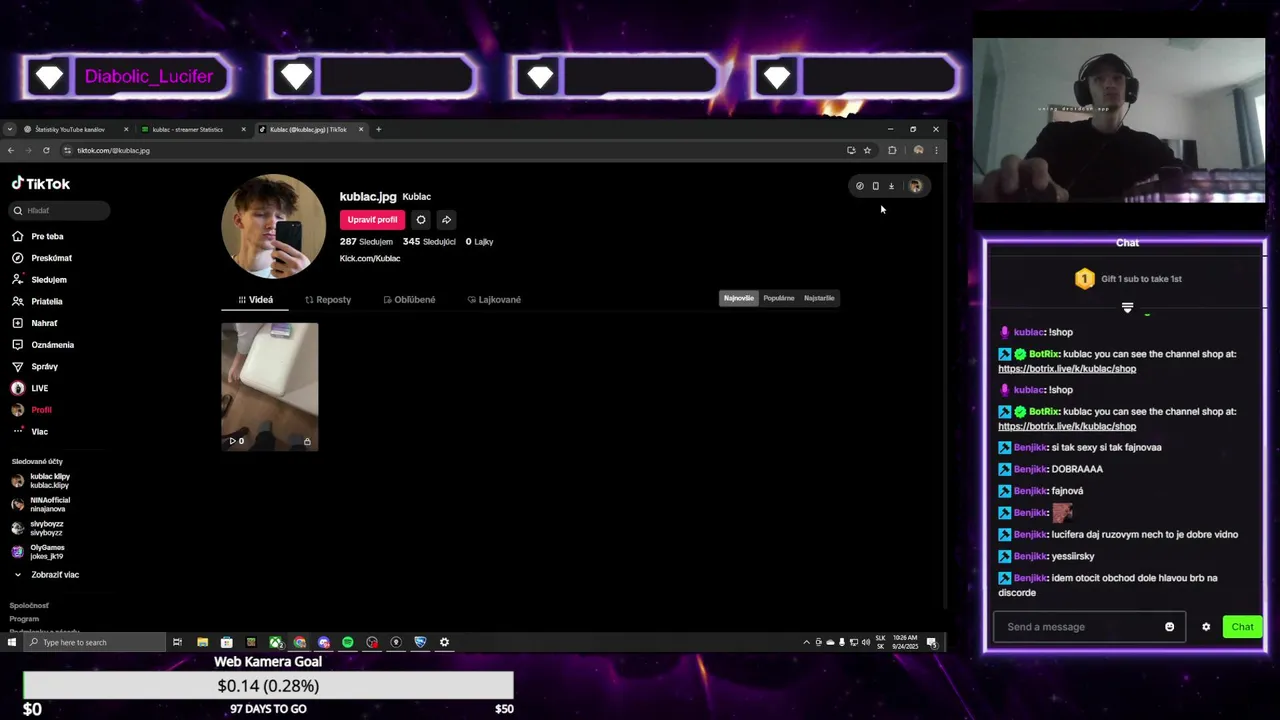Image resolution: width=1280 pixels, height=720 pixels.
Task: Open followed account OlyGames
Action: 40,552
